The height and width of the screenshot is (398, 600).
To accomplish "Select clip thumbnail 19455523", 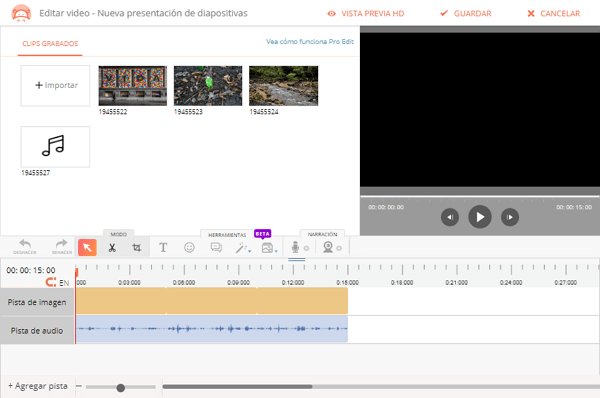I will pyautogui.click(x=208, y=86).
